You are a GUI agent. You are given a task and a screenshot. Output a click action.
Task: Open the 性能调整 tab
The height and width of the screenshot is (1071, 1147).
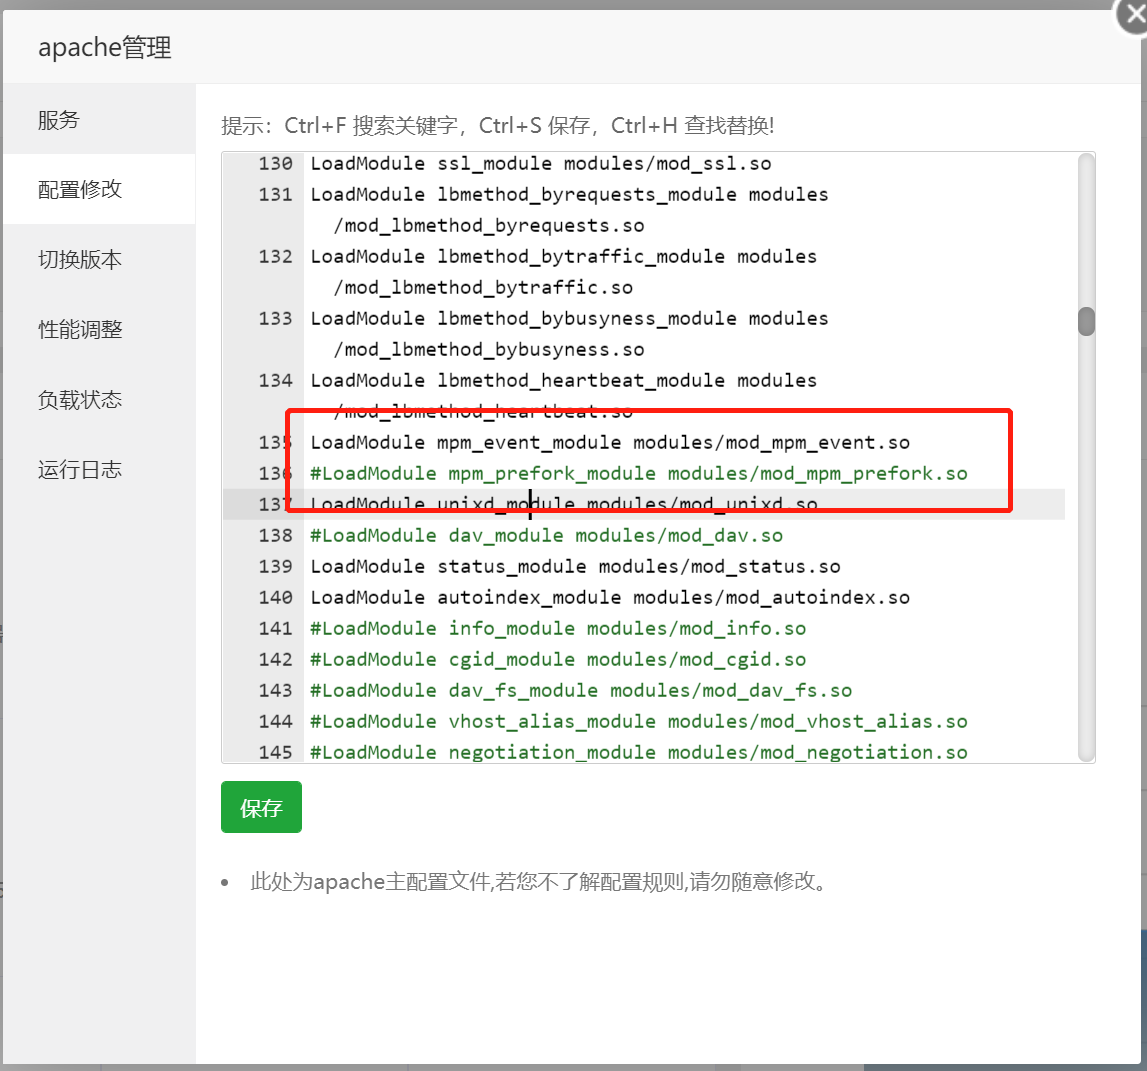pos(99,329)
